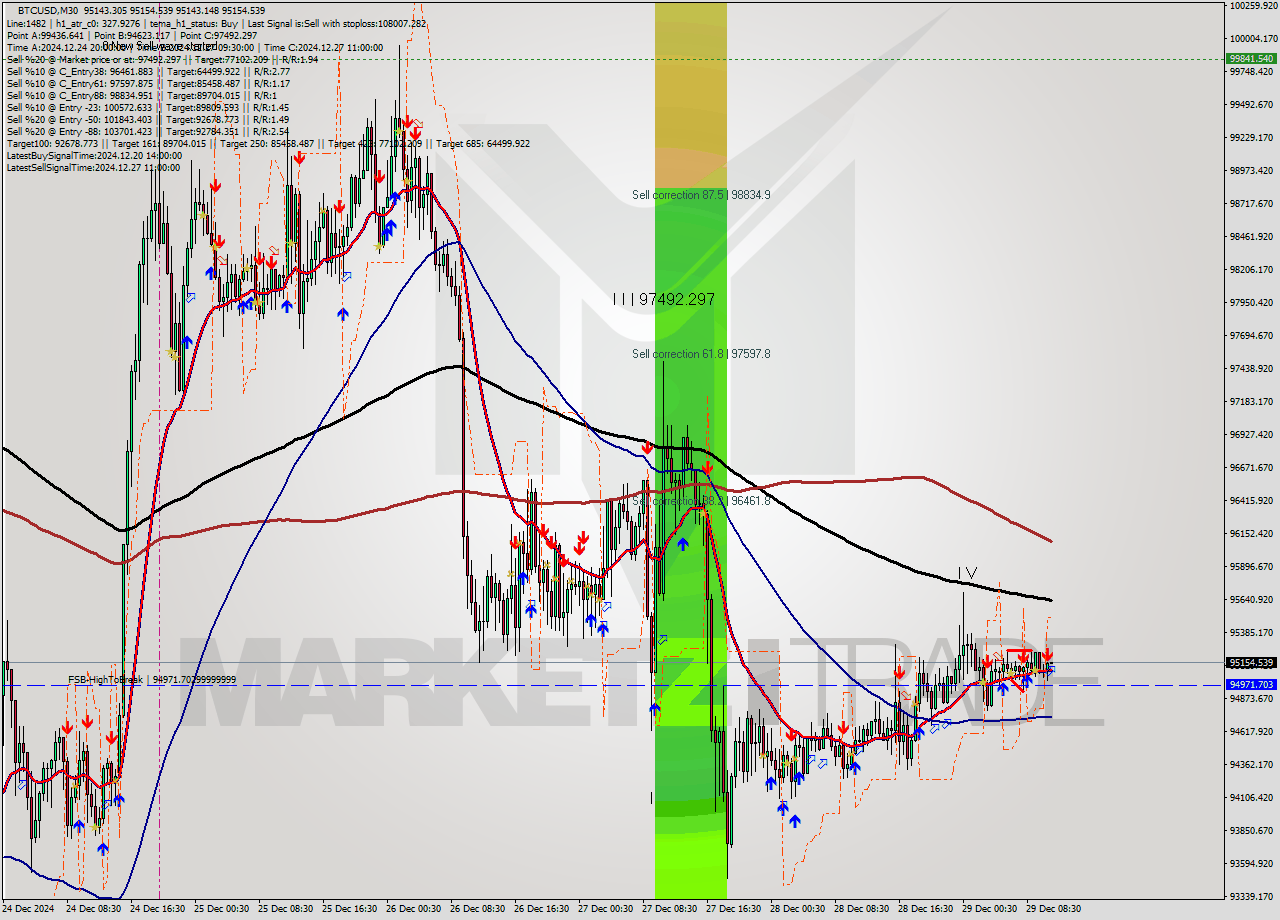Click the 94617.920 price axis label
1280x920 pixels.
point(1252,732)
